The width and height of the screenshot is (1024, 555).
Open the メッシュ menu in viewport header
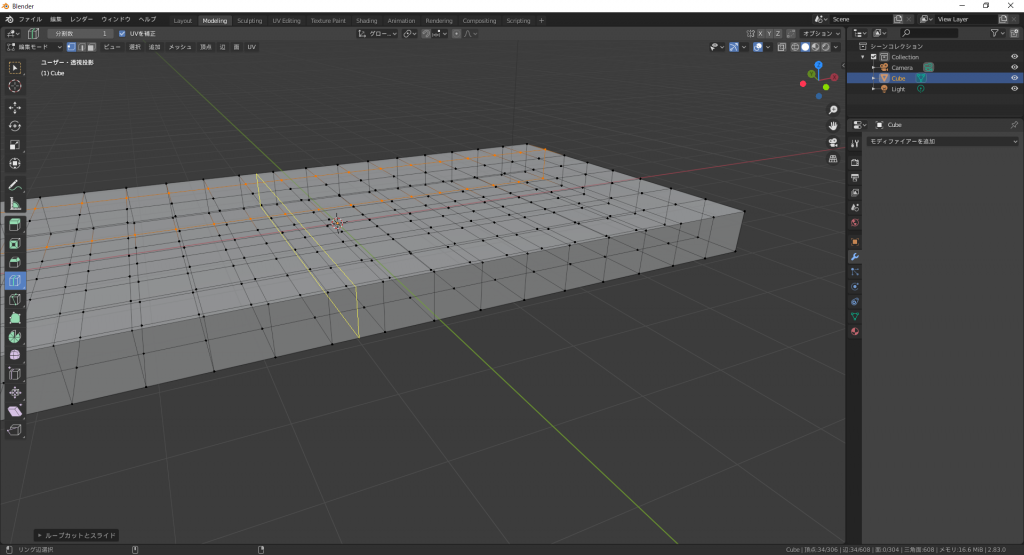click(180, 47)
